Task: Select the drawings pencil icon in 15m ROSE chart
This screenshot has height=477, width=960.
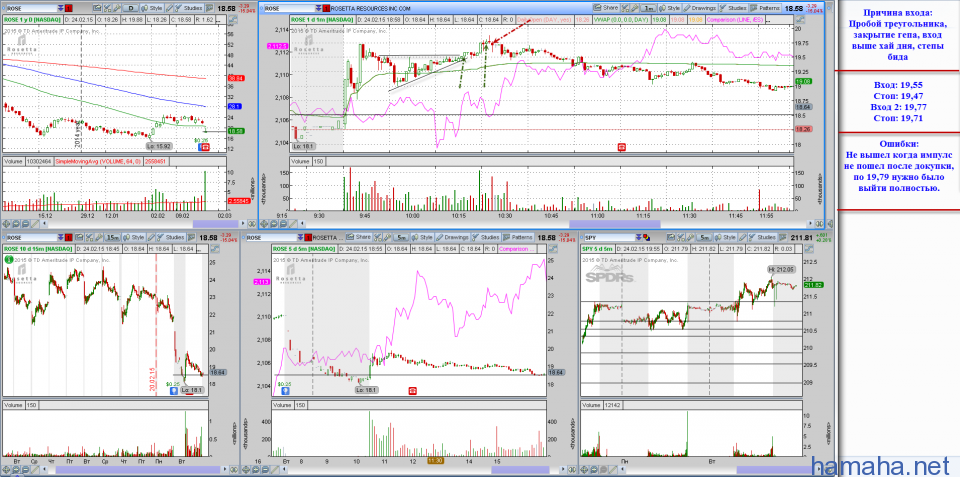Action: click(x=151, y=237)
